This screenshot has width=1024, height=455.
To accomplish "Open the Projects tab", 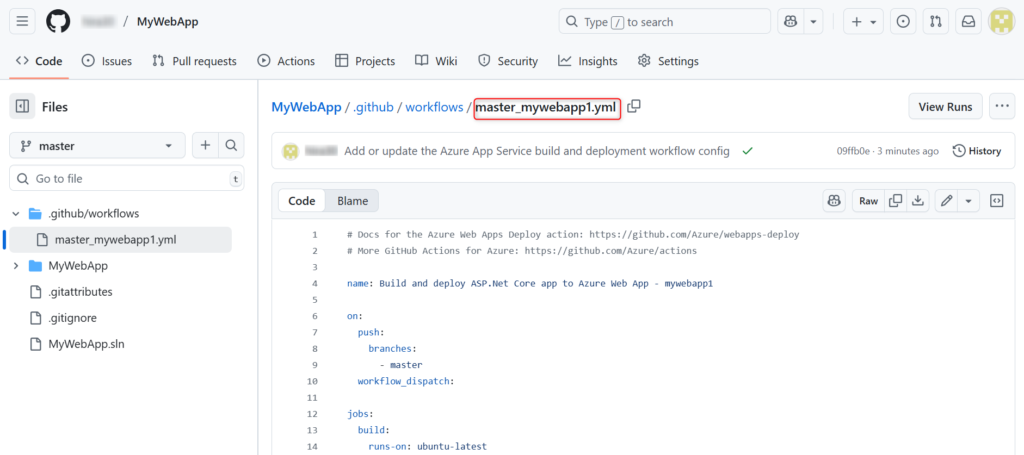I will [x=365, y=61].
